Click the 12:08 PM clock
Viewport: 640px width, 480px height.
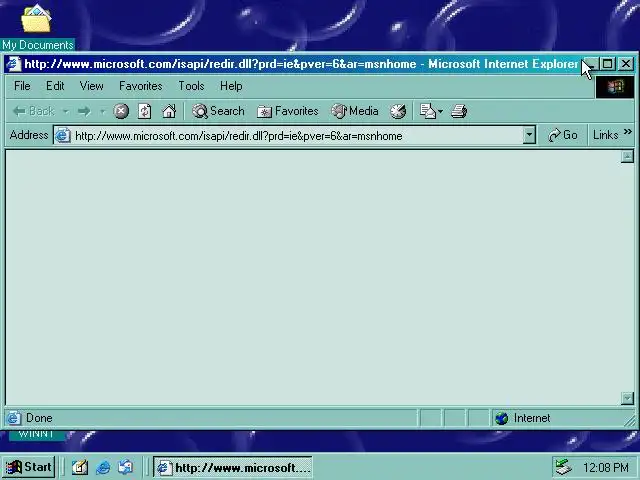[x=606, y=467]
